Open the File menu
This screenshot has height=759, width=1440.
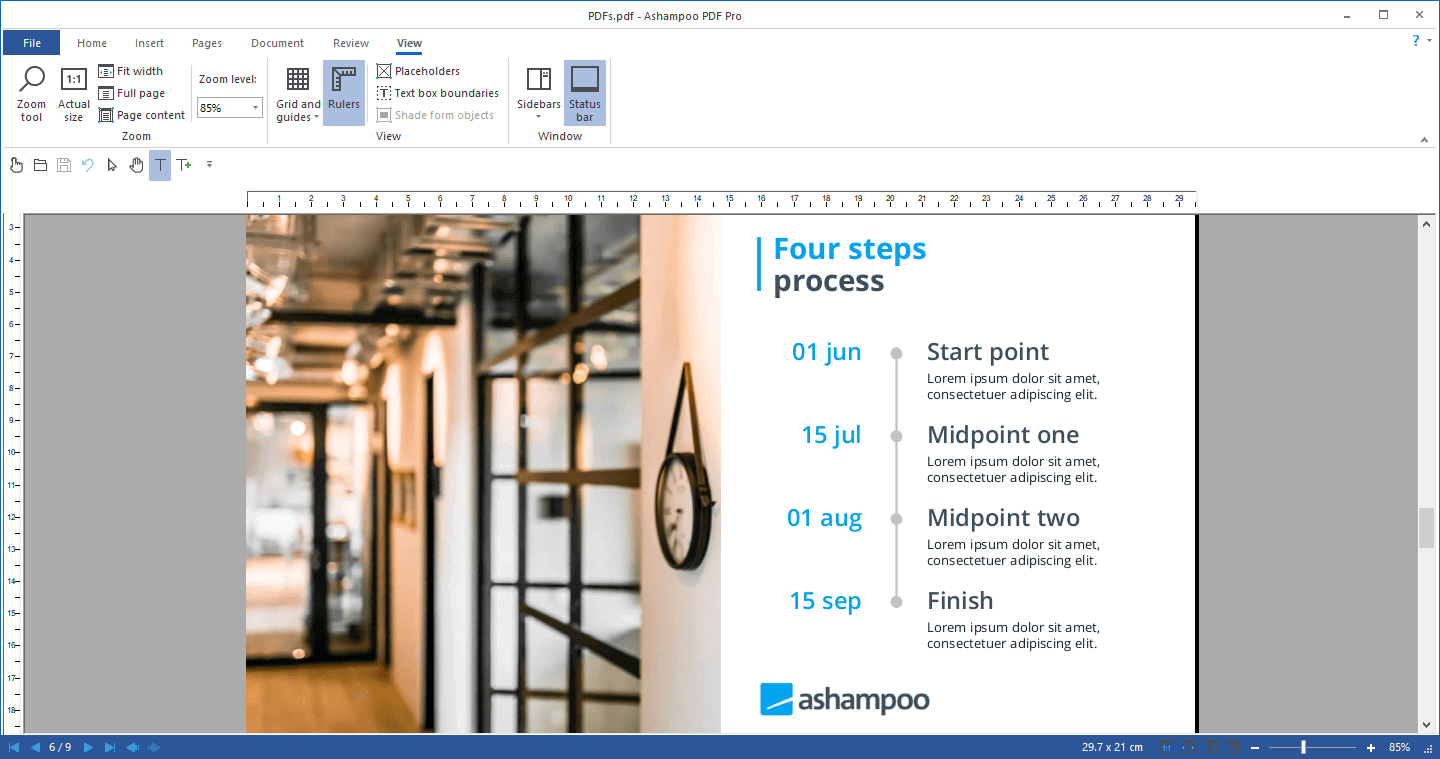[x=31, y=43]
